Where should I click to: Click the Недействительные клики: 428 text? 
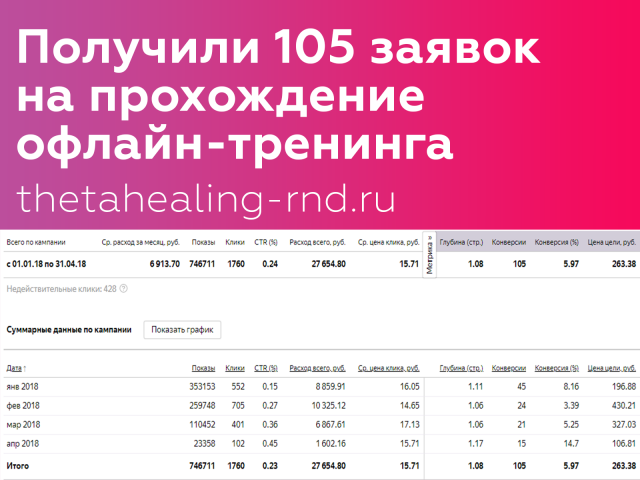tap(61, 289)
